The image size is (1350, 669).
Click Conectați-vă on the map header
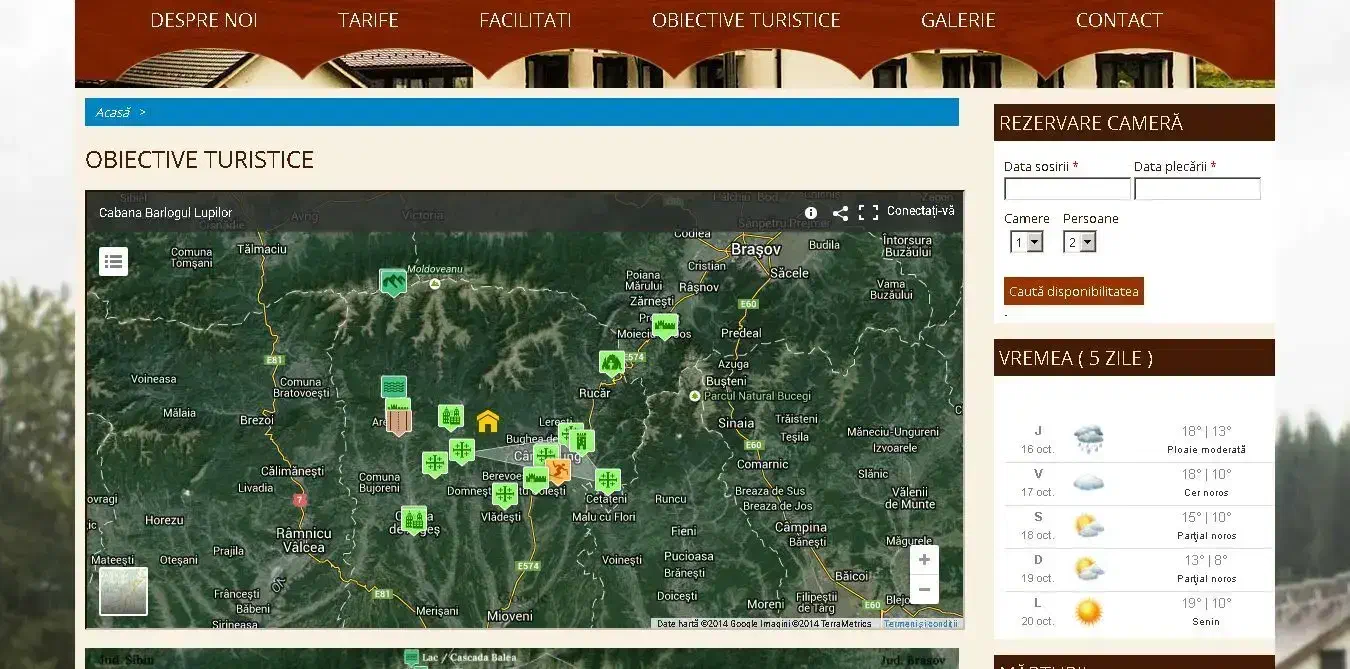pos(920,211)
